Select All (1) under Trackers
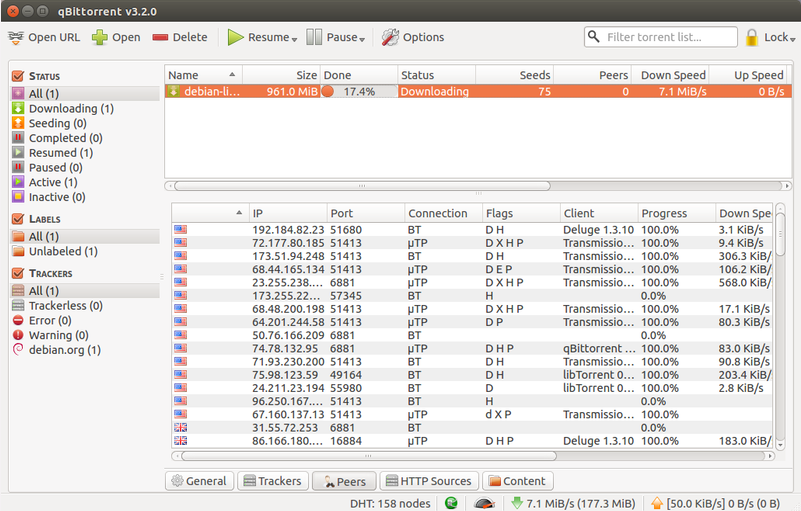 tap(85, 291)
